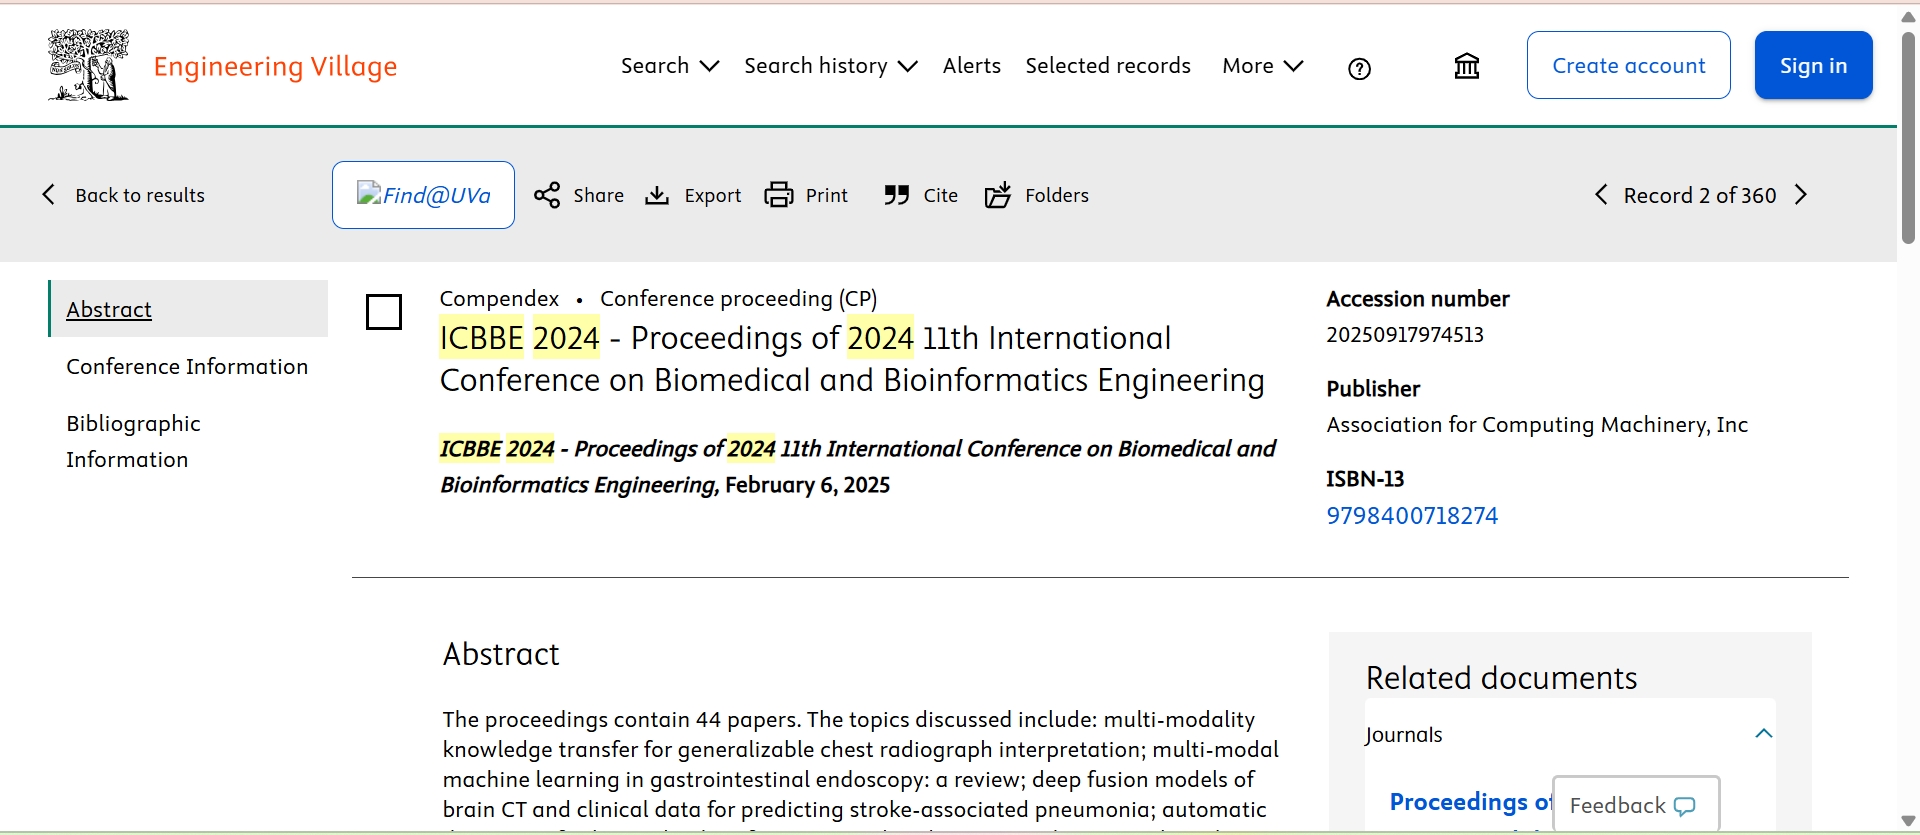Jump to Conference Information section
1920x835 pixels.
pos(187,367)
